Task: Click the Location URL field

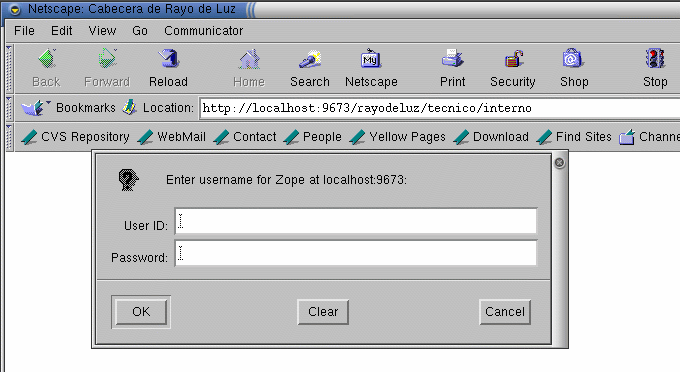Action: click(x=439, y=108)
